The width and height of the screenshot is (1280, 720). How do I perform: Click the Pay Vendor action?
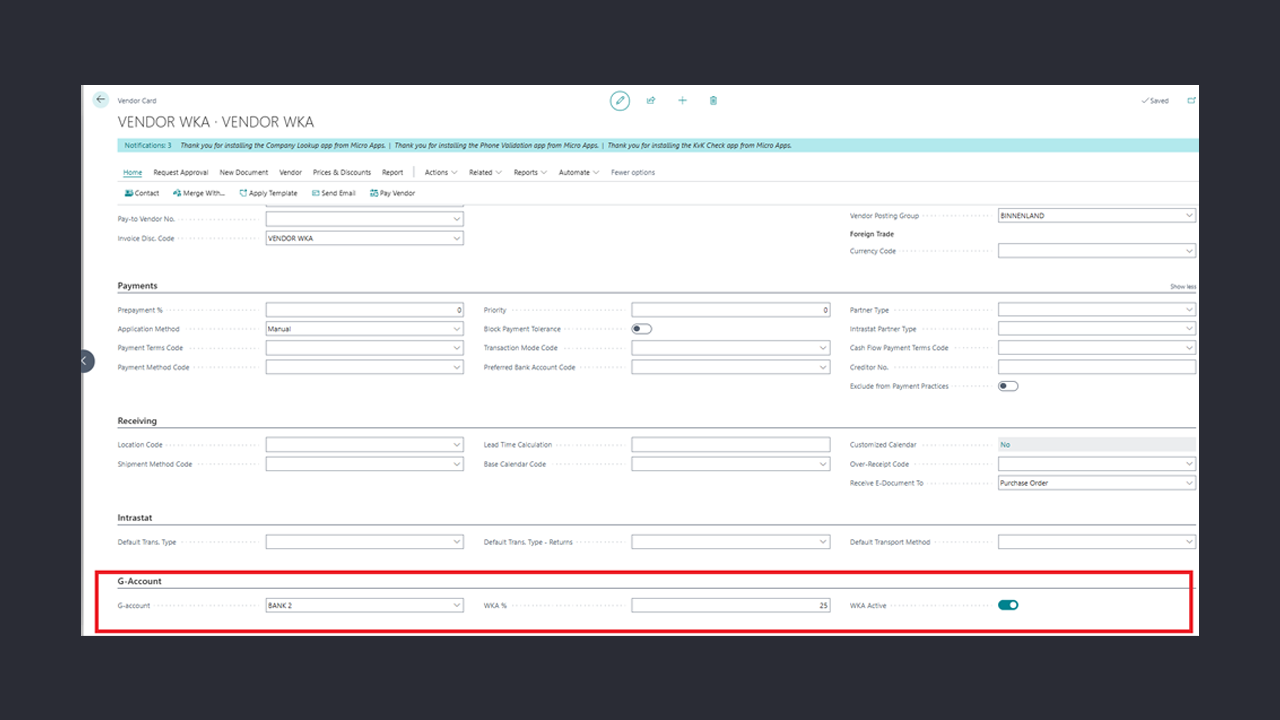click(x=392, y=193)
